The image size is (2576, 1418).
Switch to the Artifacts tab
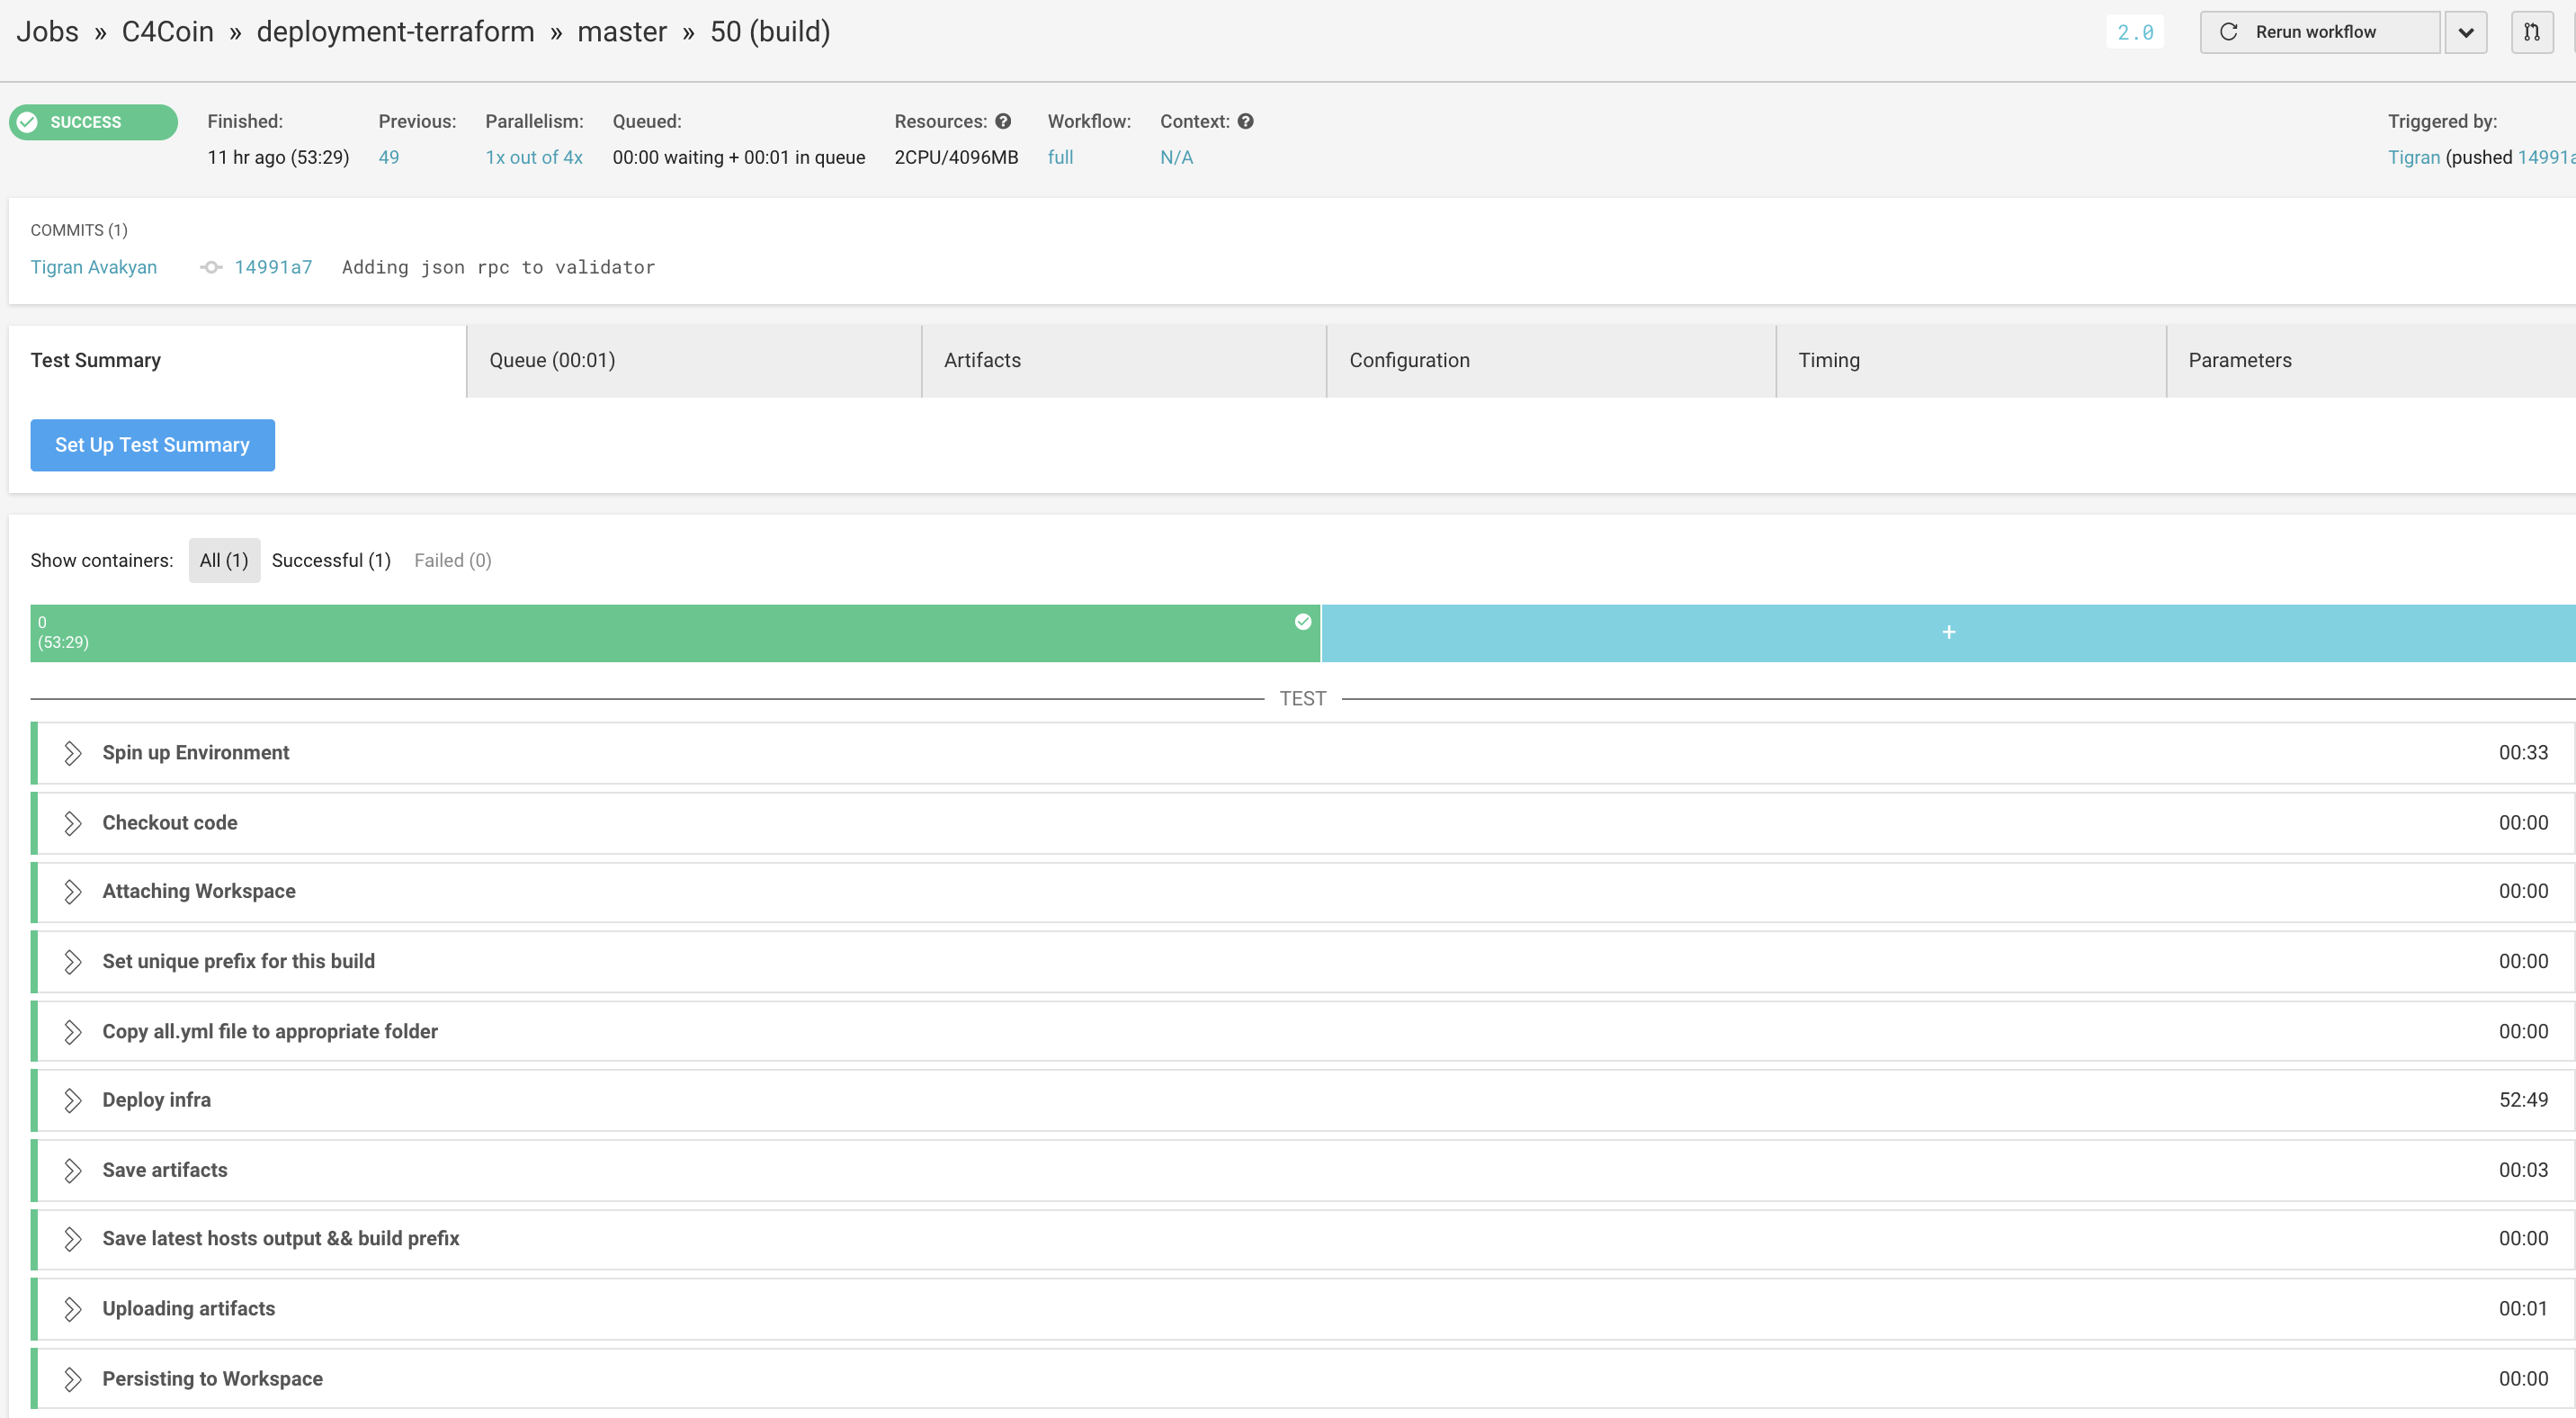(x=982, y=360)
